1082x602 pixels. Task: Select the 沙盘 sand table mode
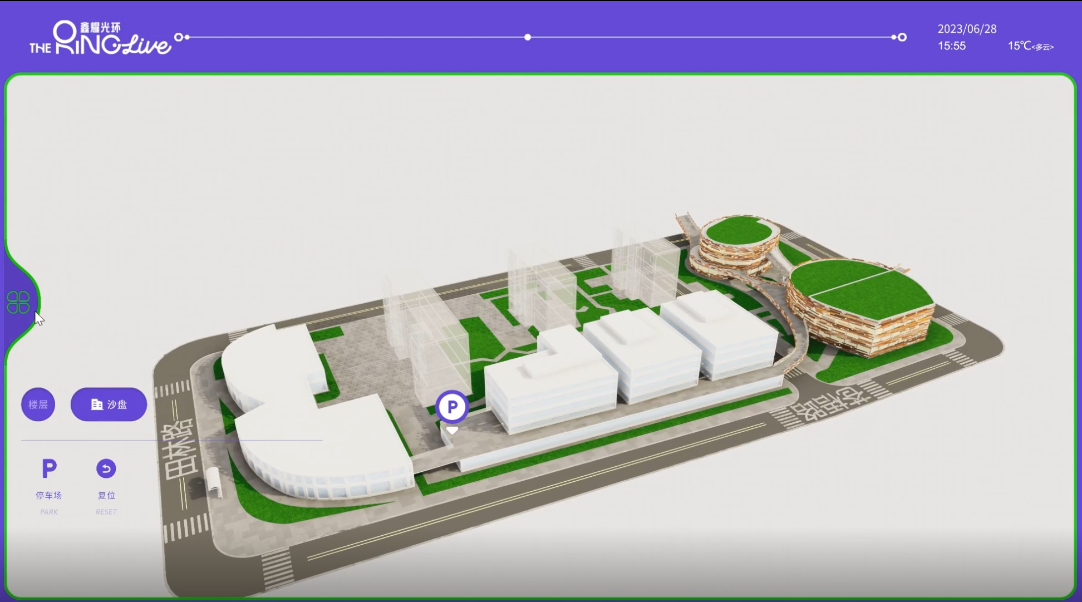point(109,405)
